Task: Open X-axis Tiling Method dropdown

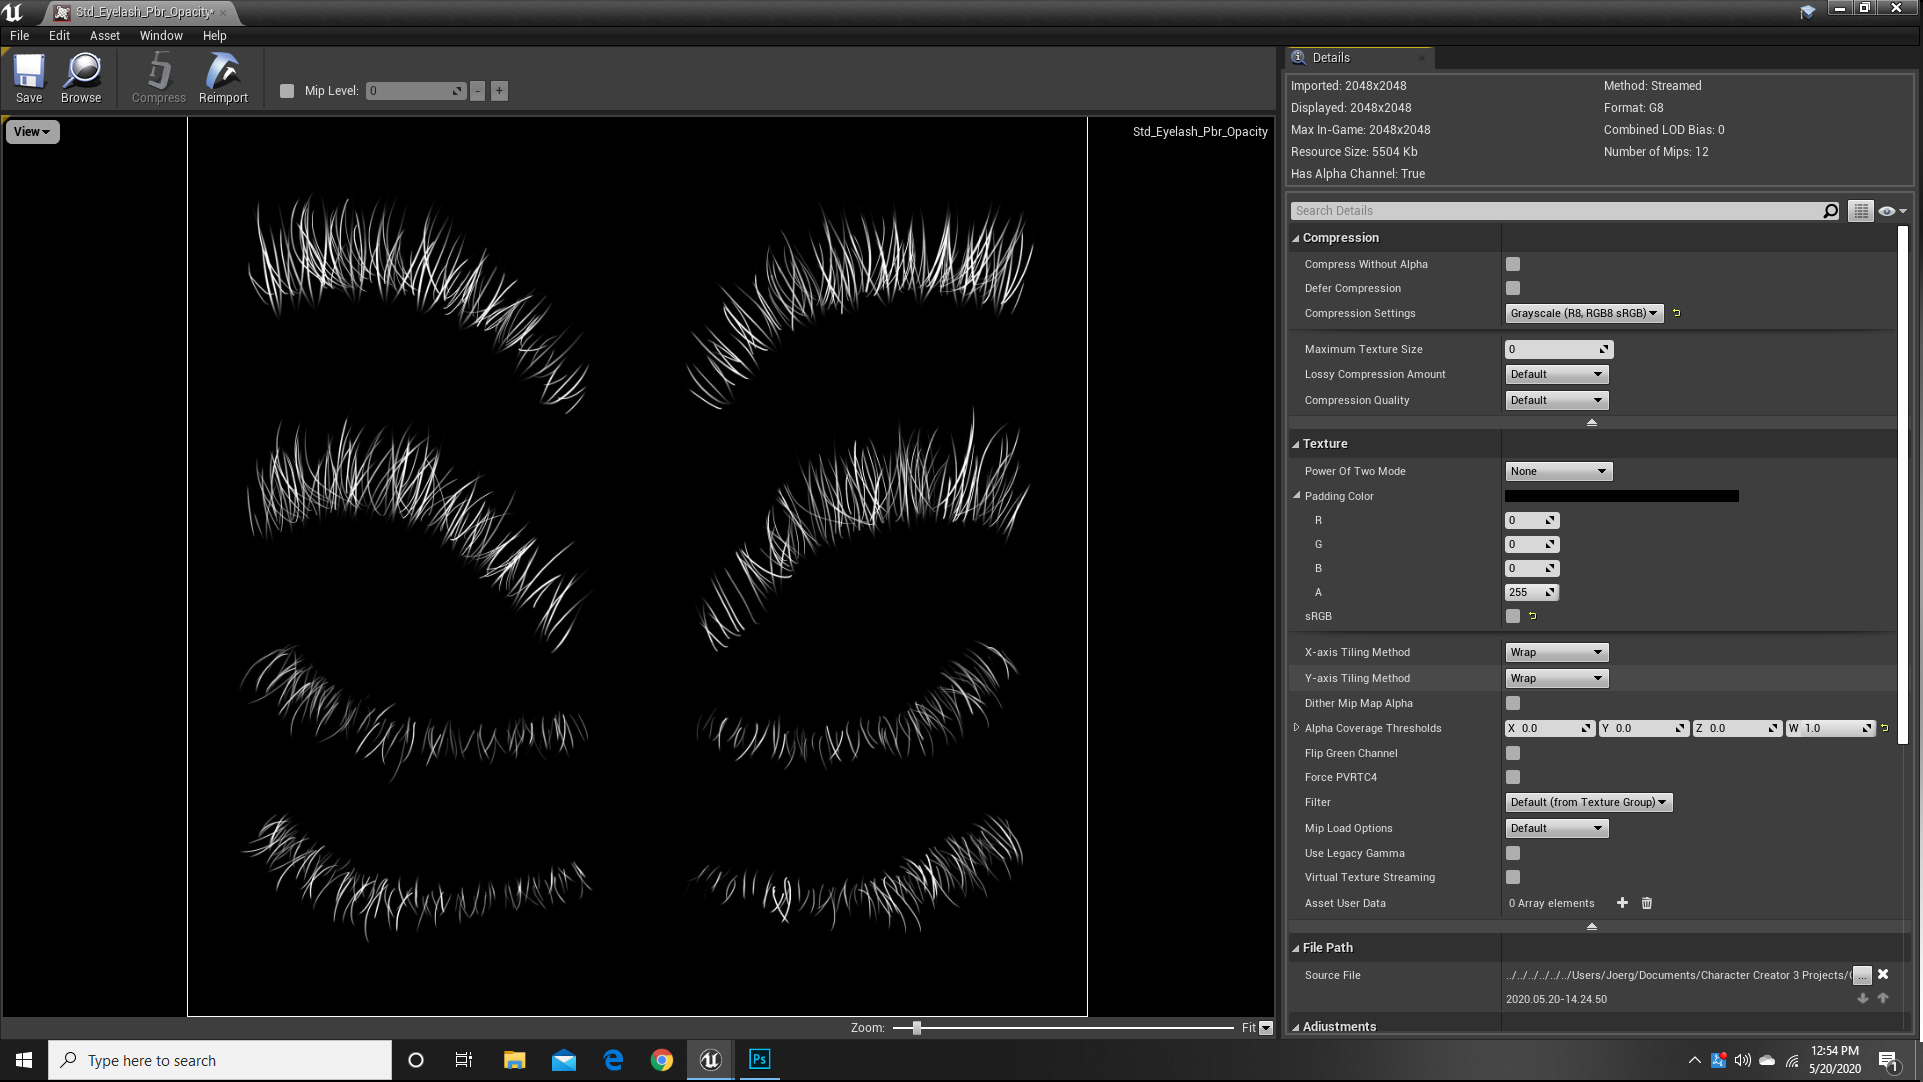Action: click(x=1556, y=652)
